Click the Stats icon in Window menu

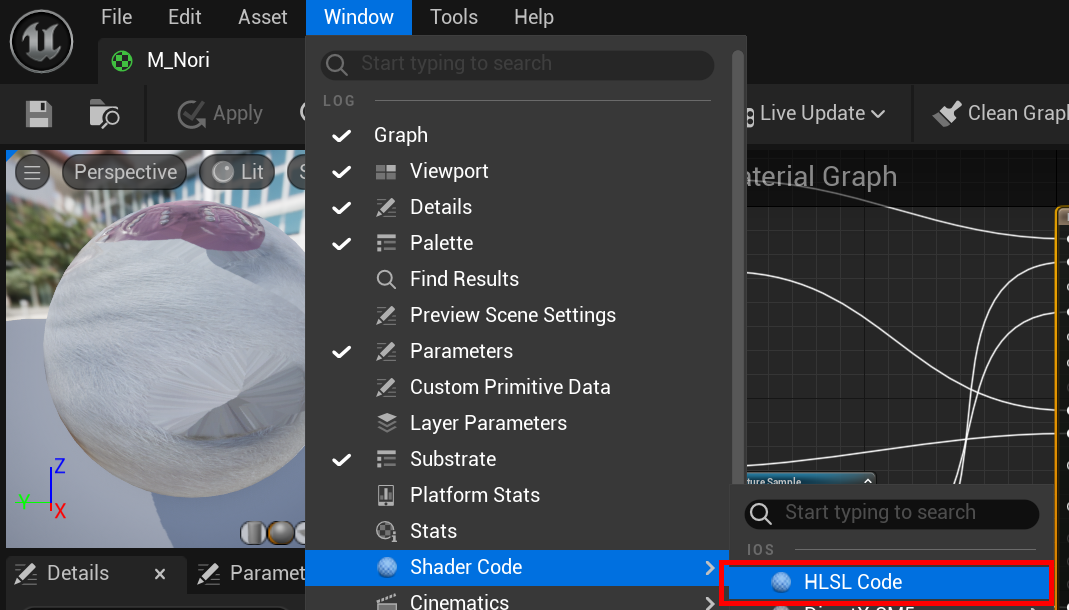[386, 530]
